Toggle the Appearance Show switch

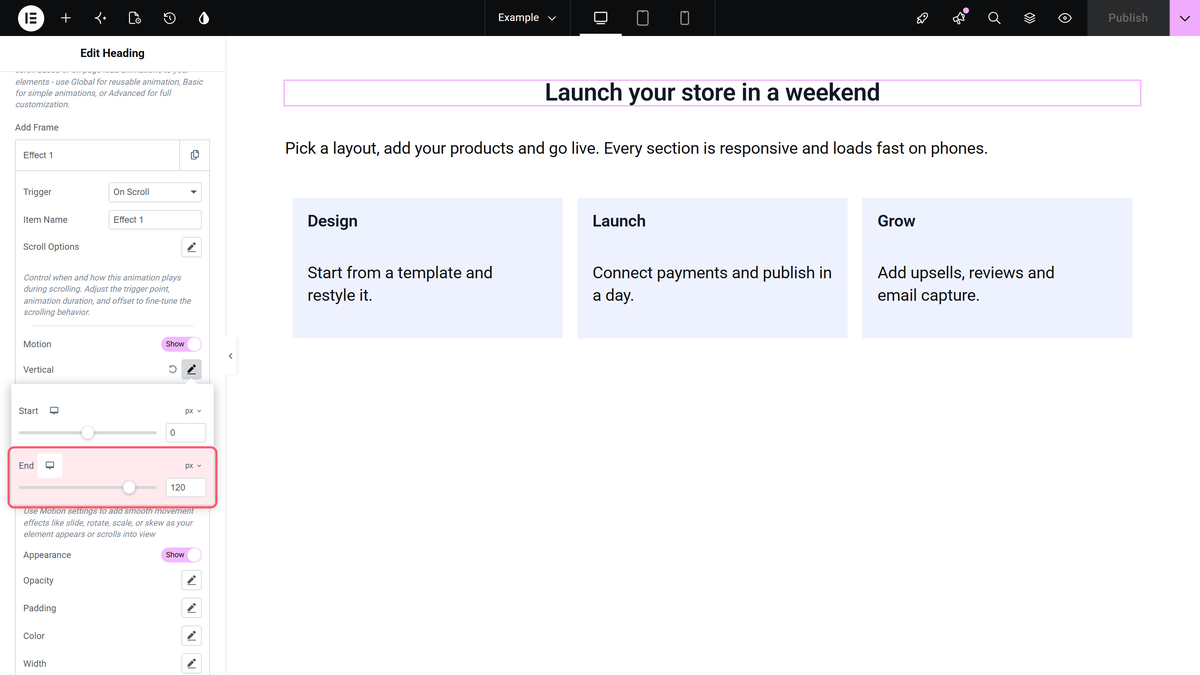coord(181,555)
